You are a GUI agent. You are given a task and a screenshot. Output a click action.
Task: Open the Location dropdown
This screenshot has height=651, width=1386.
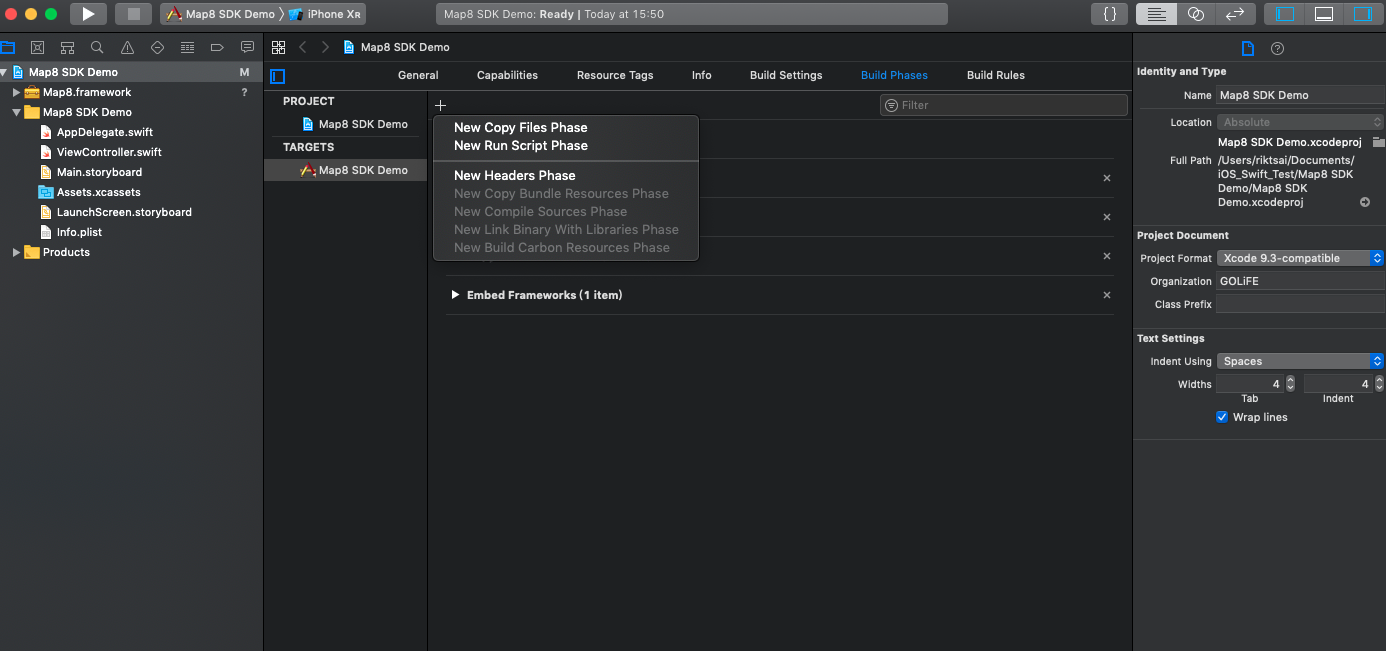(1300, 122)
